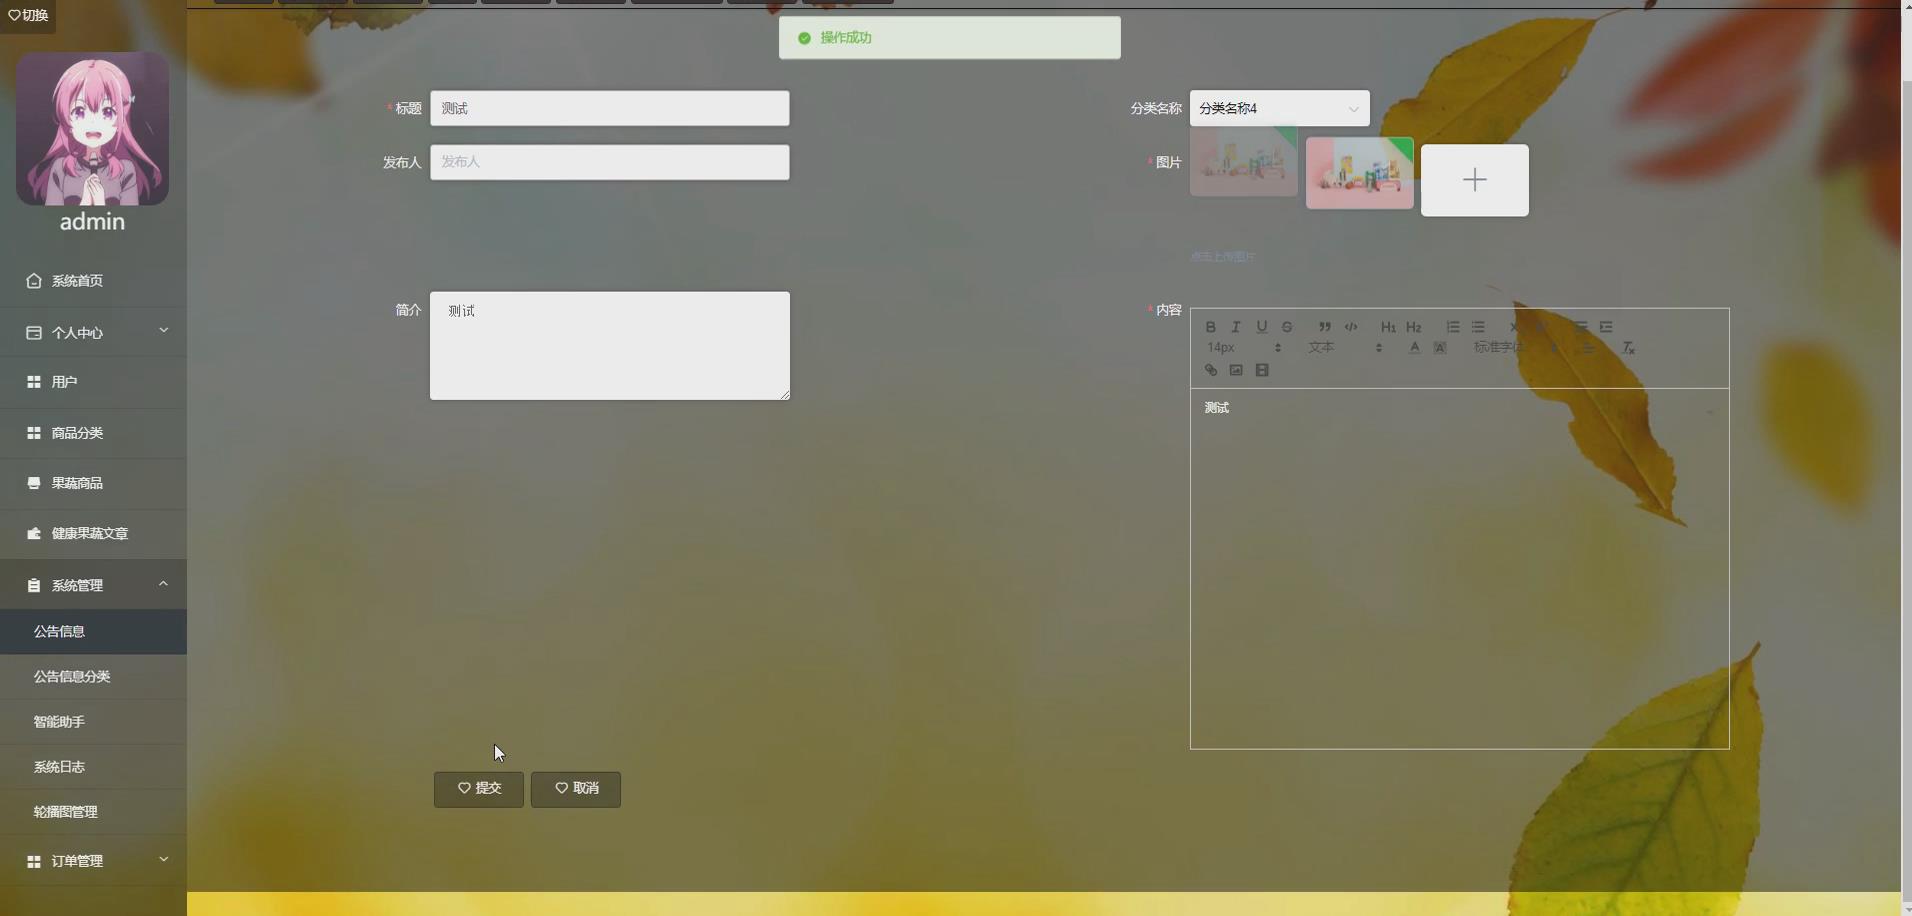Cancel the form with 取消 button
This screenshot has height=916, width=1912.
point(576,789)
